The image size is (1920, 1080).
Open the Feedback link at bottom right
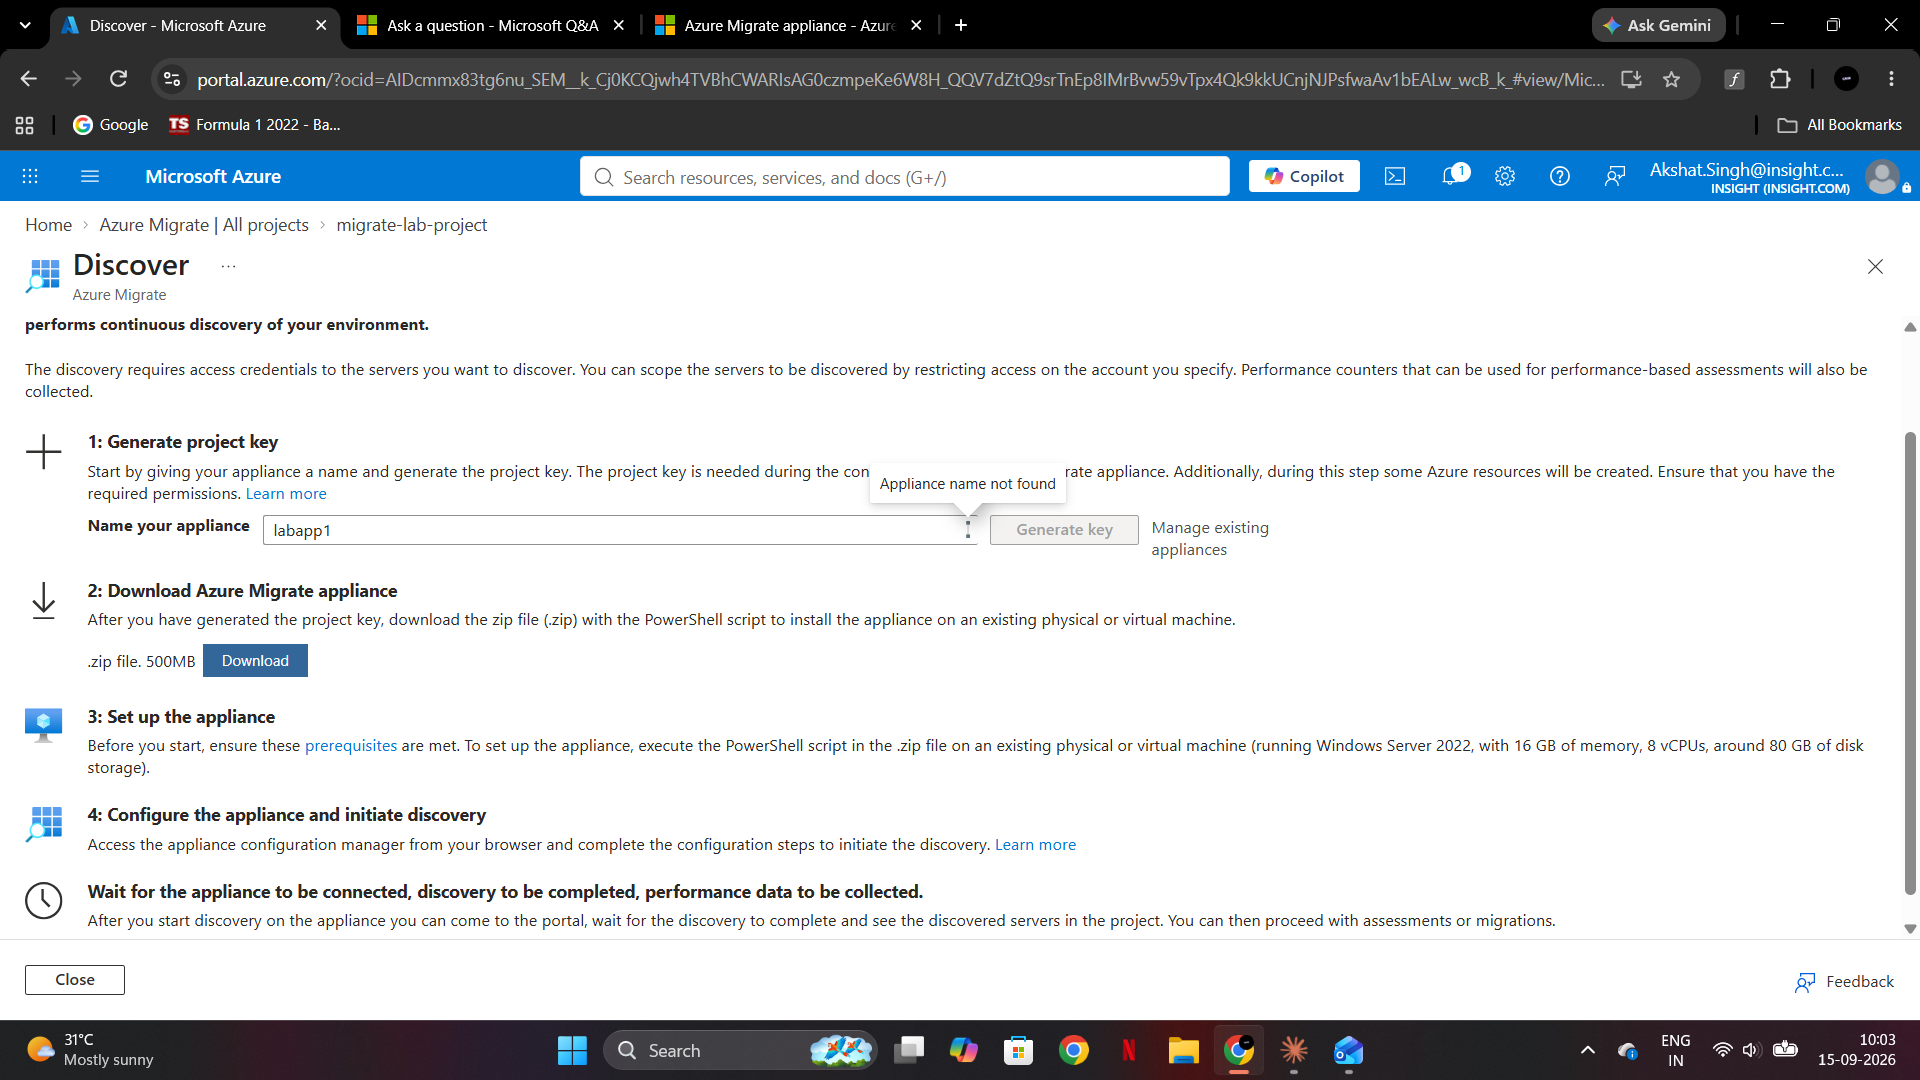[1845, 982]
